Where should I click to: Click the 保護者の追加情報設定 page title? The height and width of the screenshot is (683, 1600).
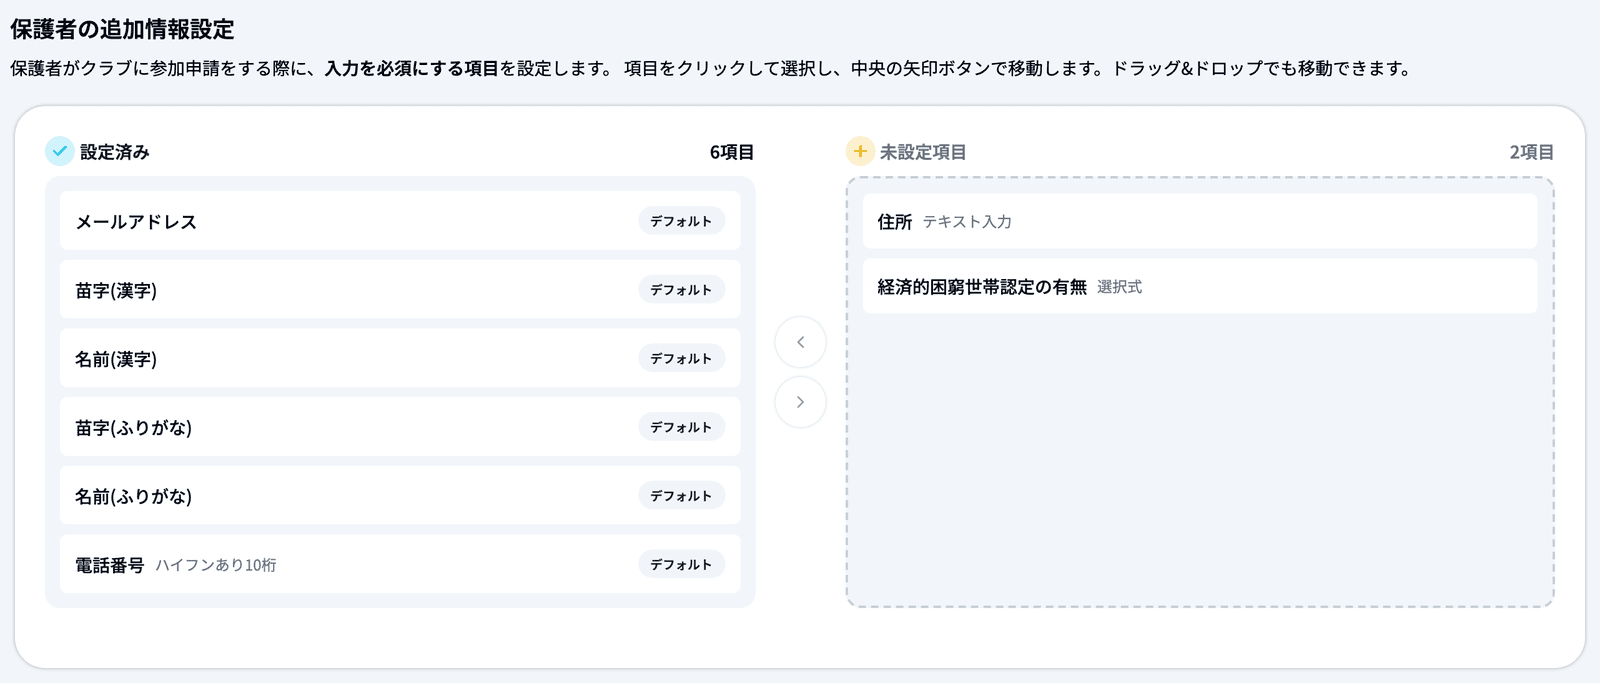[x=122, y=29]
